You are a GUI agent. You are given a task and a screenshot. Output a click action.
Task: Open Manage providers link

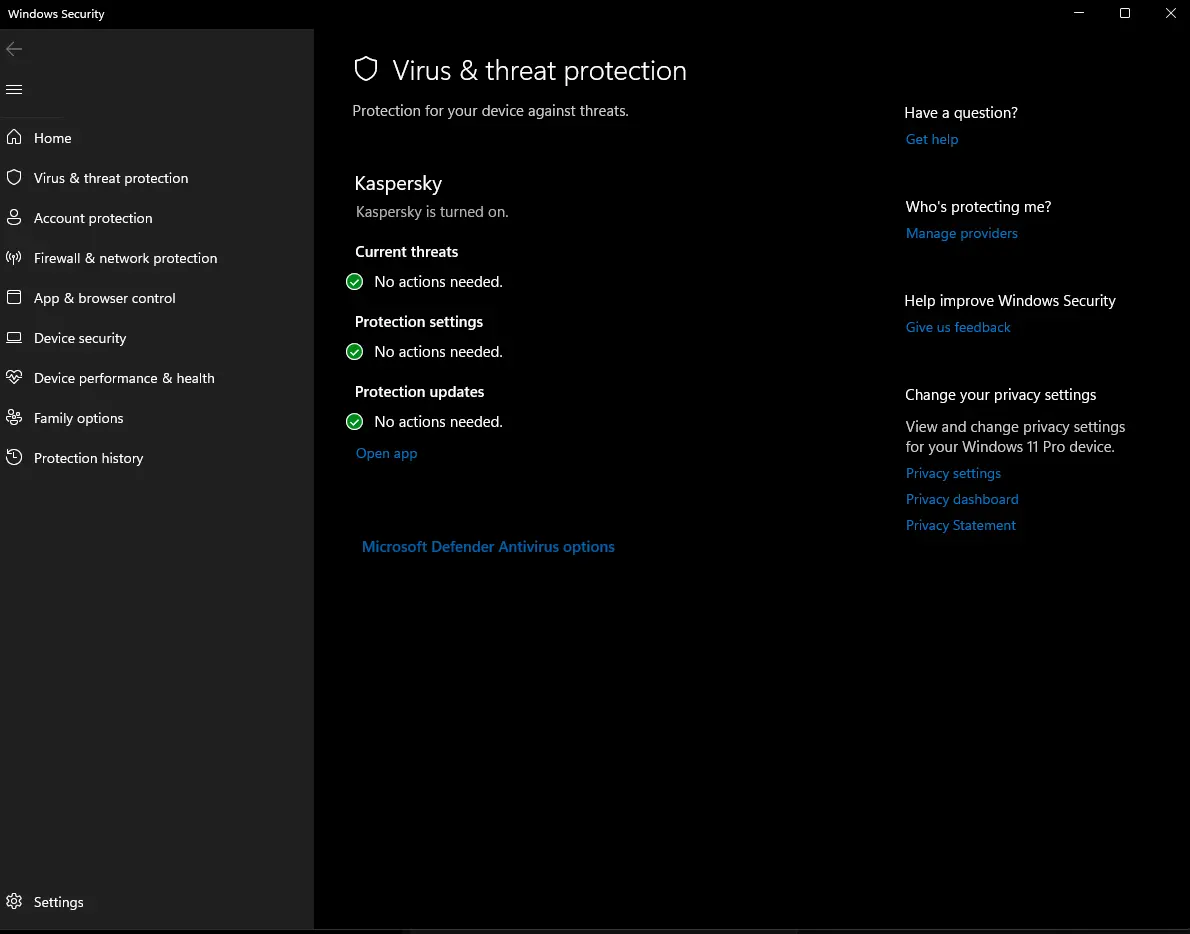click(961, 233)
